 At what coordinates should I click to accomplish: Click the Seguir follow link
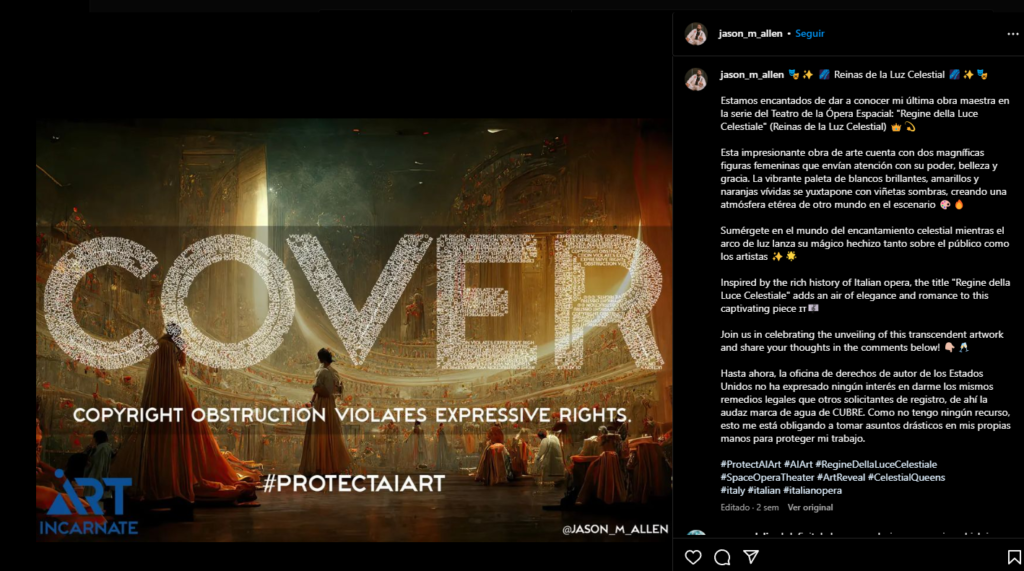click(x=810, y=33)
